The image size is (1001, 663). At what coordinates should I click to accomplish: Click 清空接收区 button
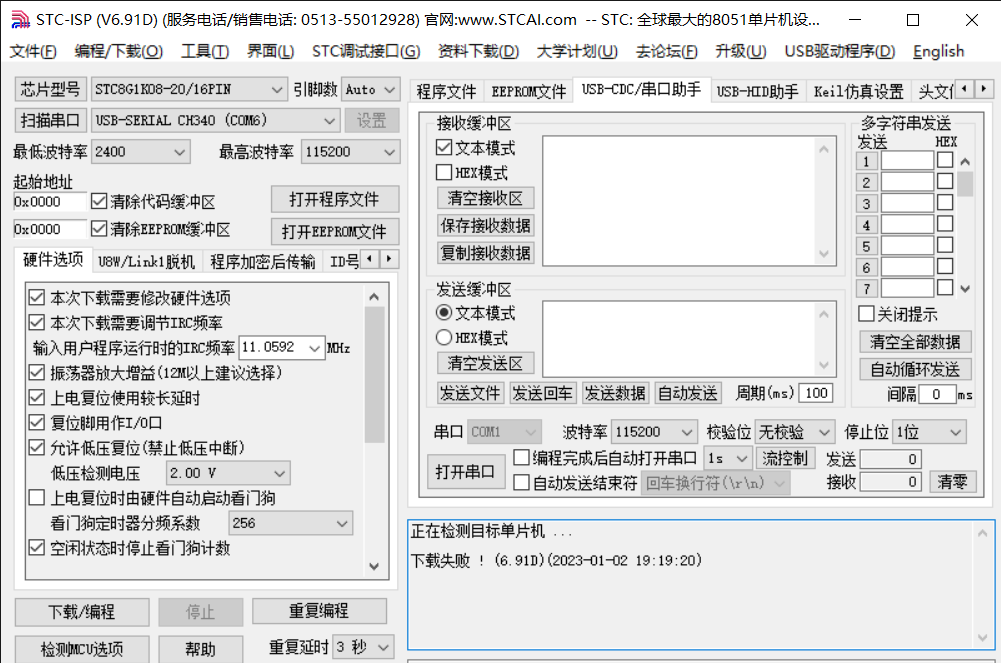click(485, 198)
